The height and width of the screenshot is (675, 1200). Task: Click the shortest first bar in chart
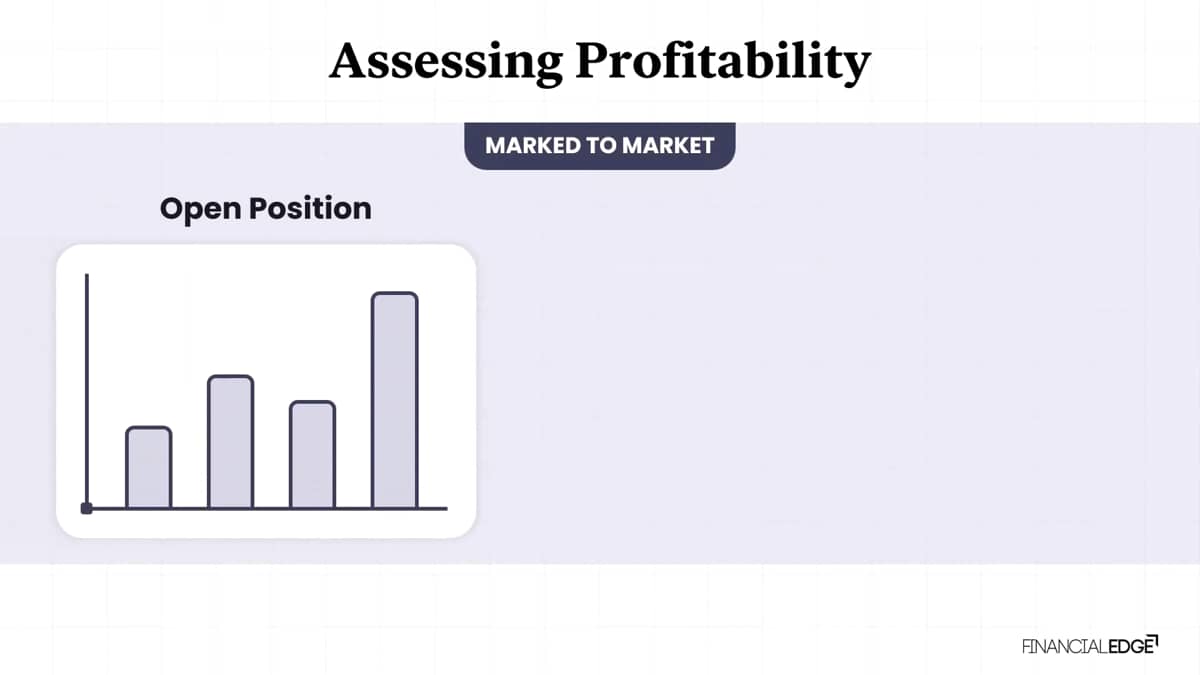[148, 468]
